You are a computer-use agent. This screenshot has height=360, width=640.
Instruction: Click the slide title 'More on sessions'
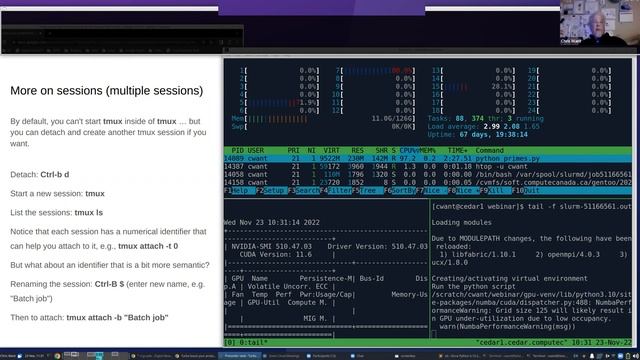(x=107, y=91)
